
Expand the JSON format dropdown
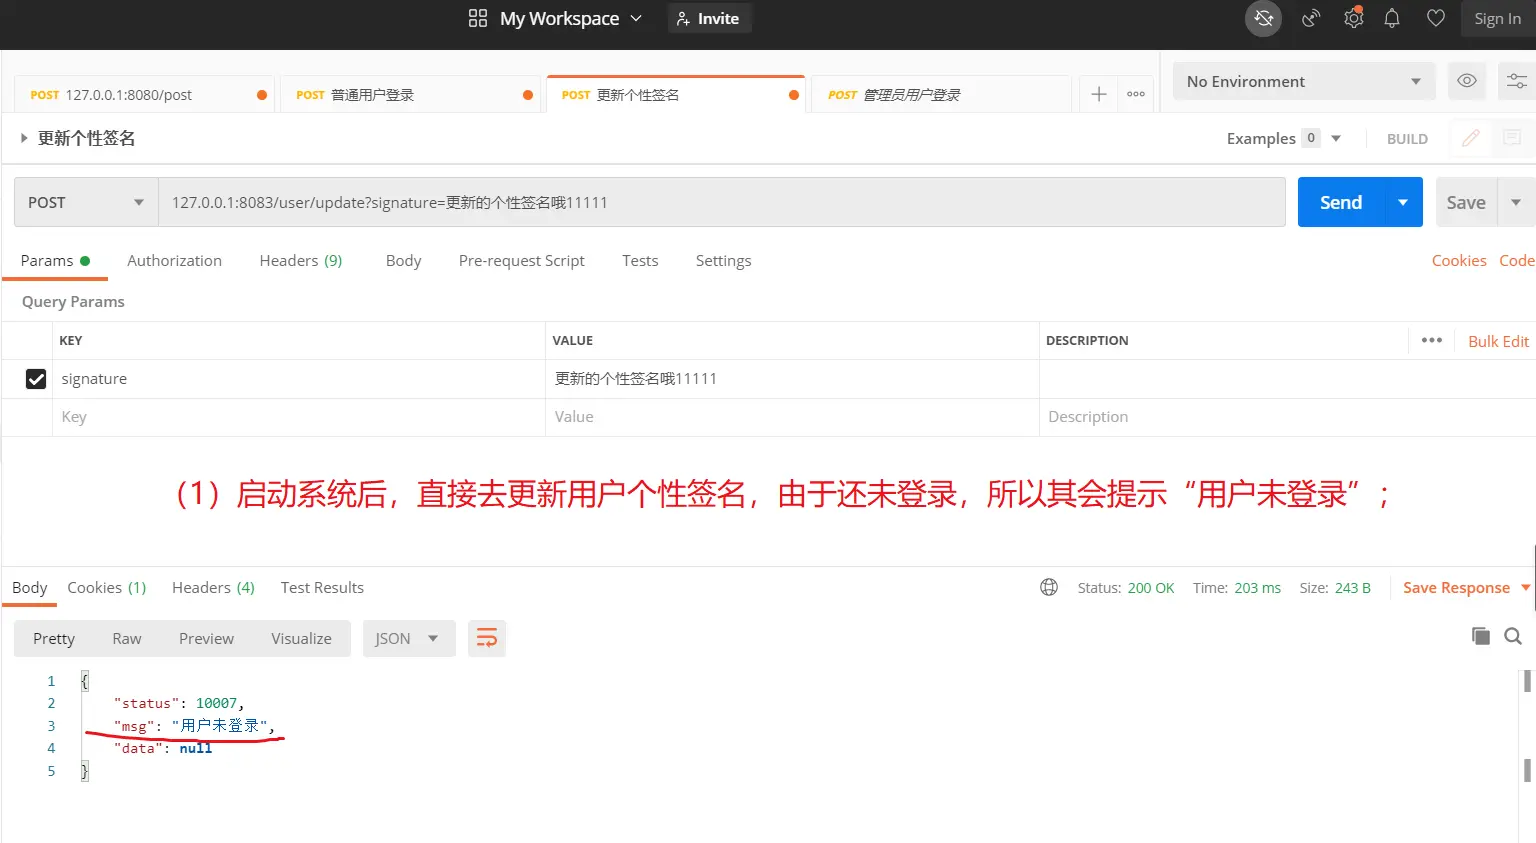(x=407, y=638)
